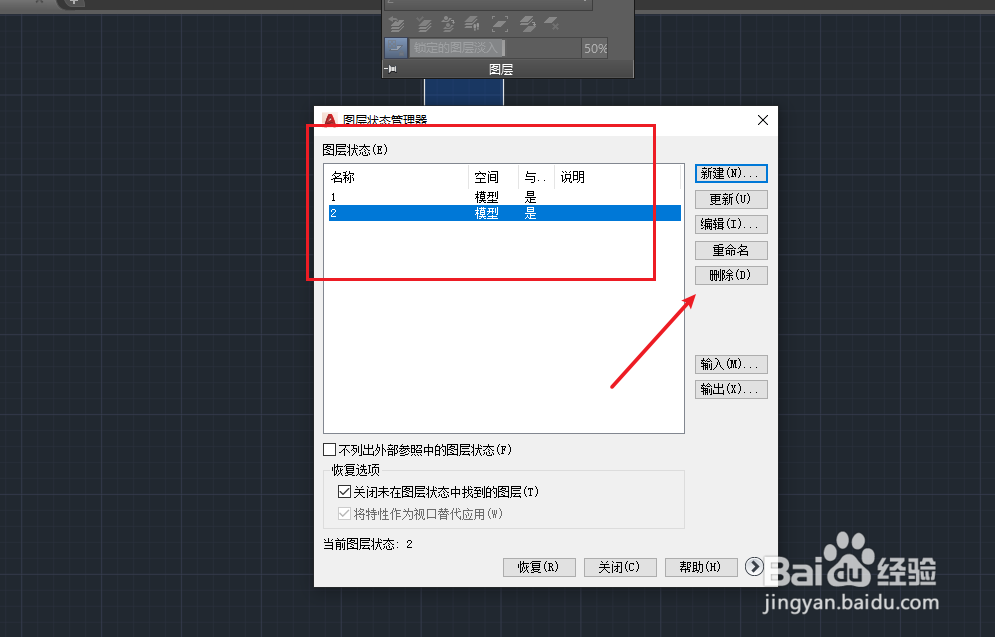Click the 关闭(C) button
995x637 pixels.
point(620,567)
